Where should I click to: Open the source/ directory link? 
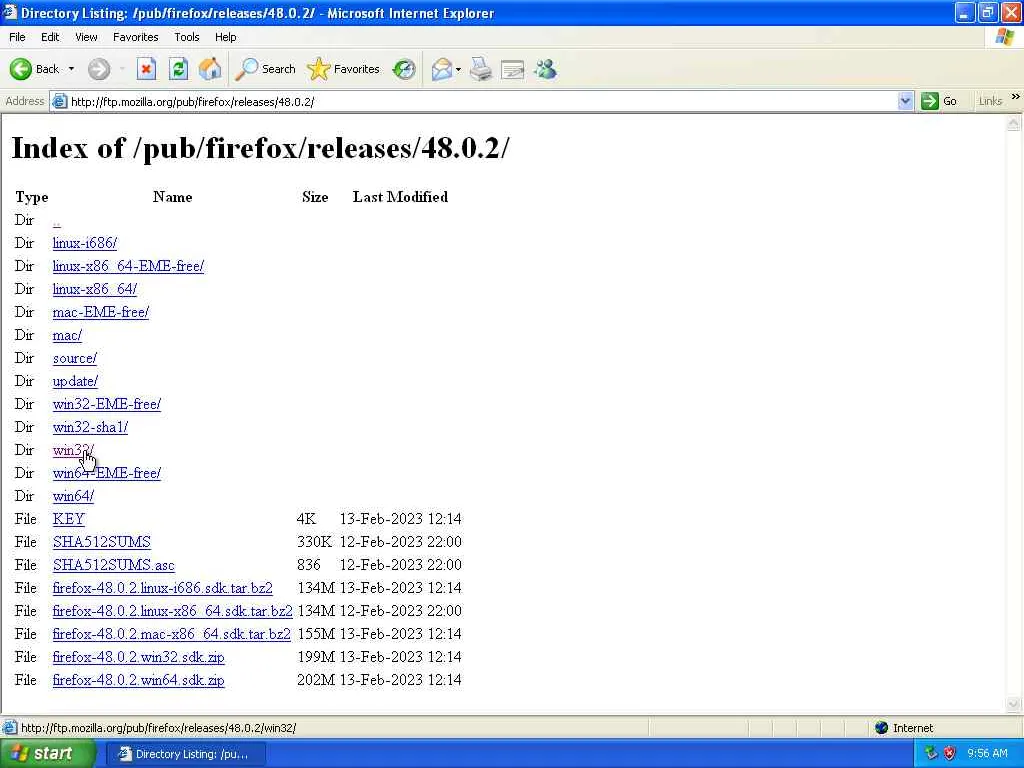[74, 359]
